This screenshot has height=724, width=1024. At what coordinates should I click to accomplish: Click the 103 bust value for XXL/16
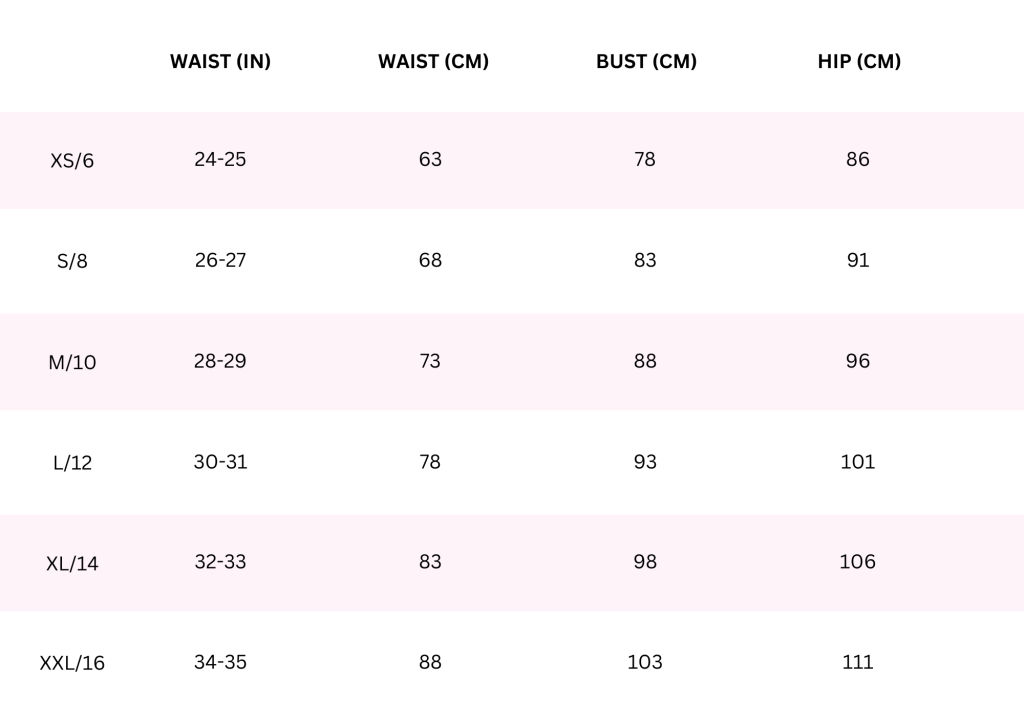pos(645,662)
